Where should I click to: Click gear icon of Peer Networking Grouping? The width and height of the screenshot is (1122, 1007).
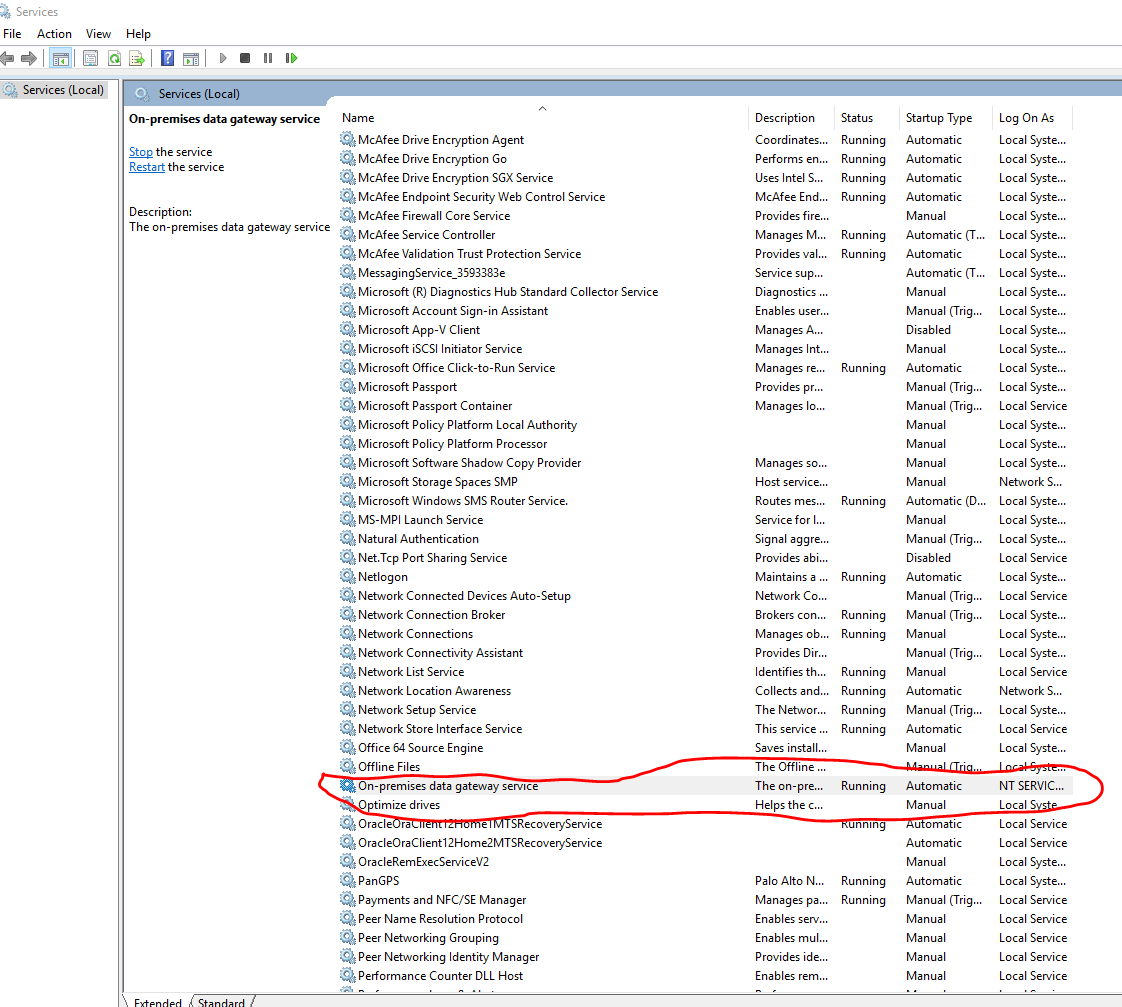click(348, 938)
